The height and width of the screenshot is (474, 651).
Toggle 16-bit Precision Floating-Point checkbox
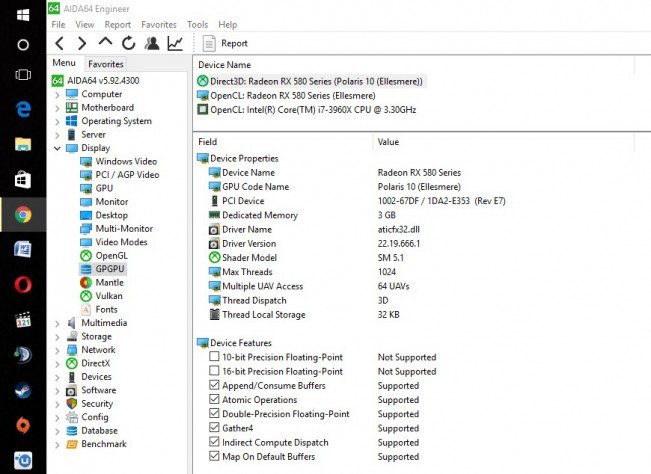point(214,371)
